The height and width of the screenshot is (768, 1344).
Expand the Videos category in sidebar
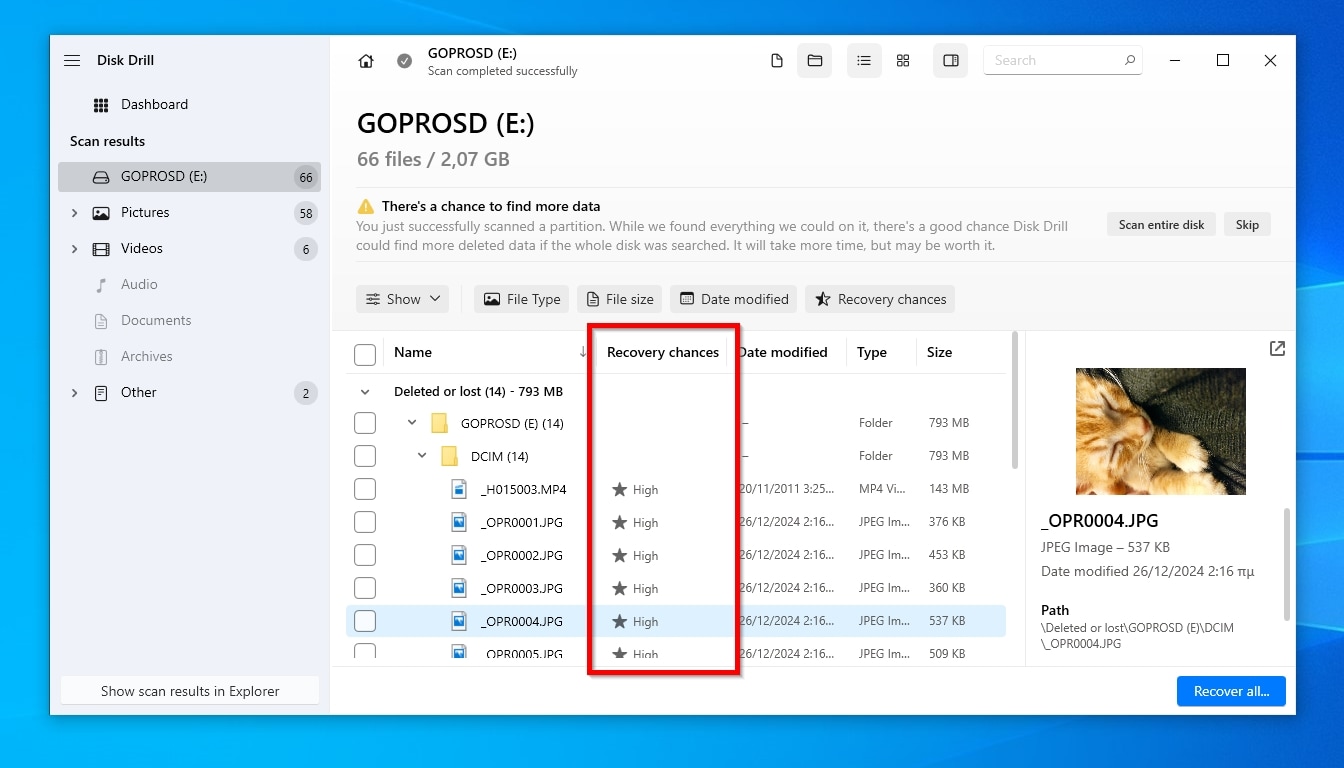pos(74,249)
